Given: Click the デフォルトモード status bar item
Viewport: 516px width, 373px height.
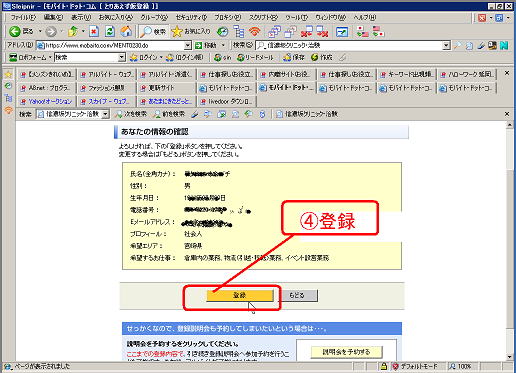Looking at the screenshot, I should [415, 367].
